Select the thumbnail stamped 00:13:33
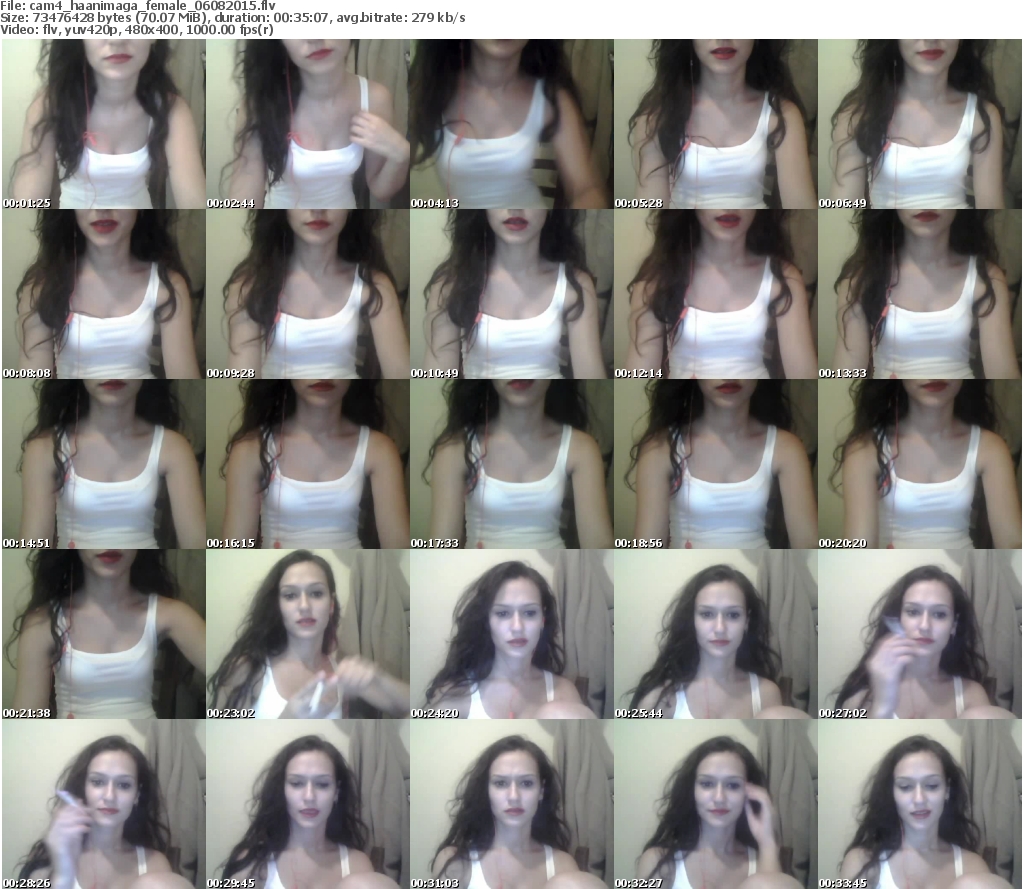 tap(920, 294)
